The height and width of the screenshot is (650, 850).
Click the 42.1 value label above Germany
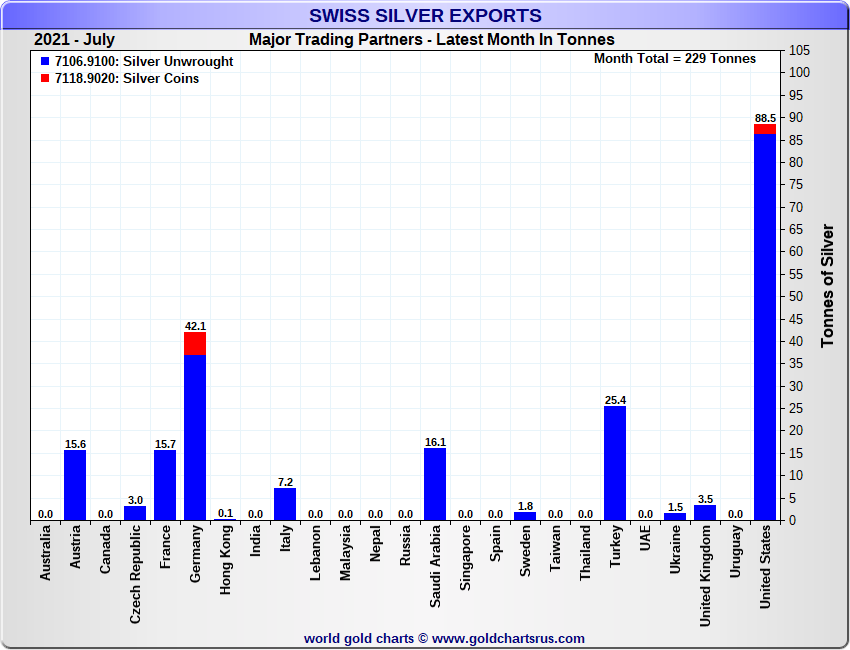pos(195,326)
